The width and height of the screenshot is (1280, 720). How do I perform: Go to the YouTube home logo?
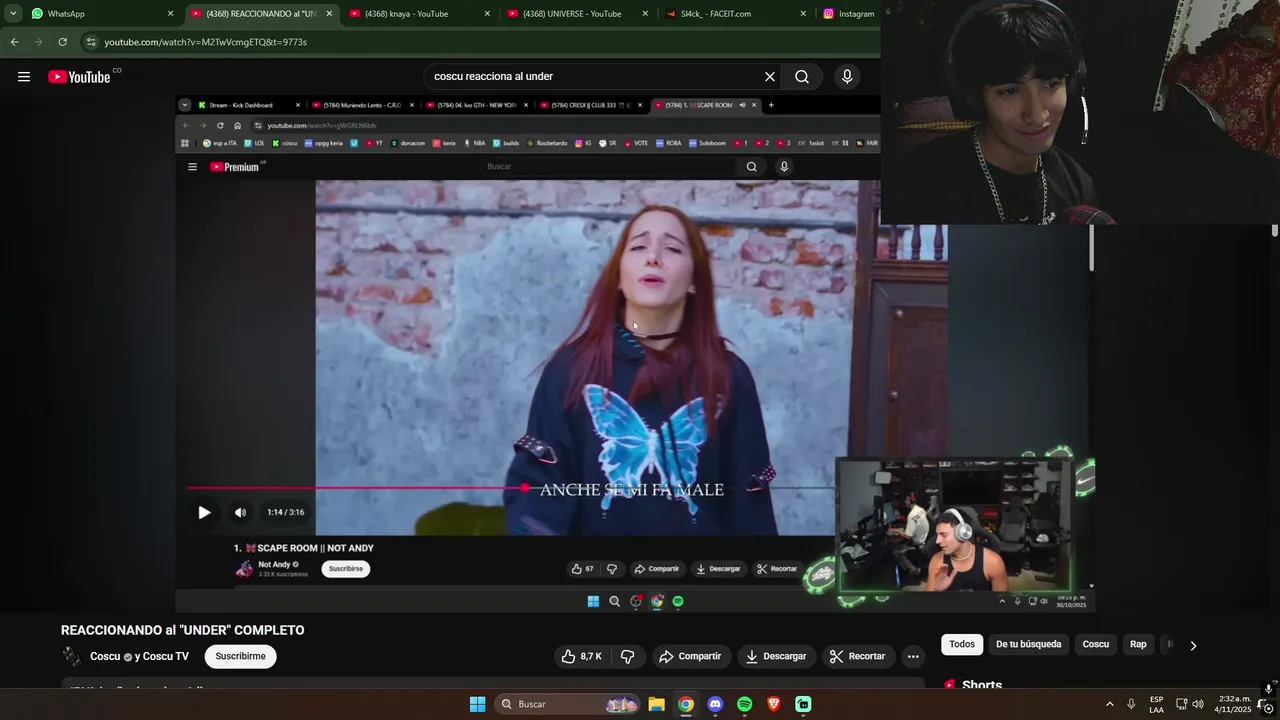[x=79, y=77]
